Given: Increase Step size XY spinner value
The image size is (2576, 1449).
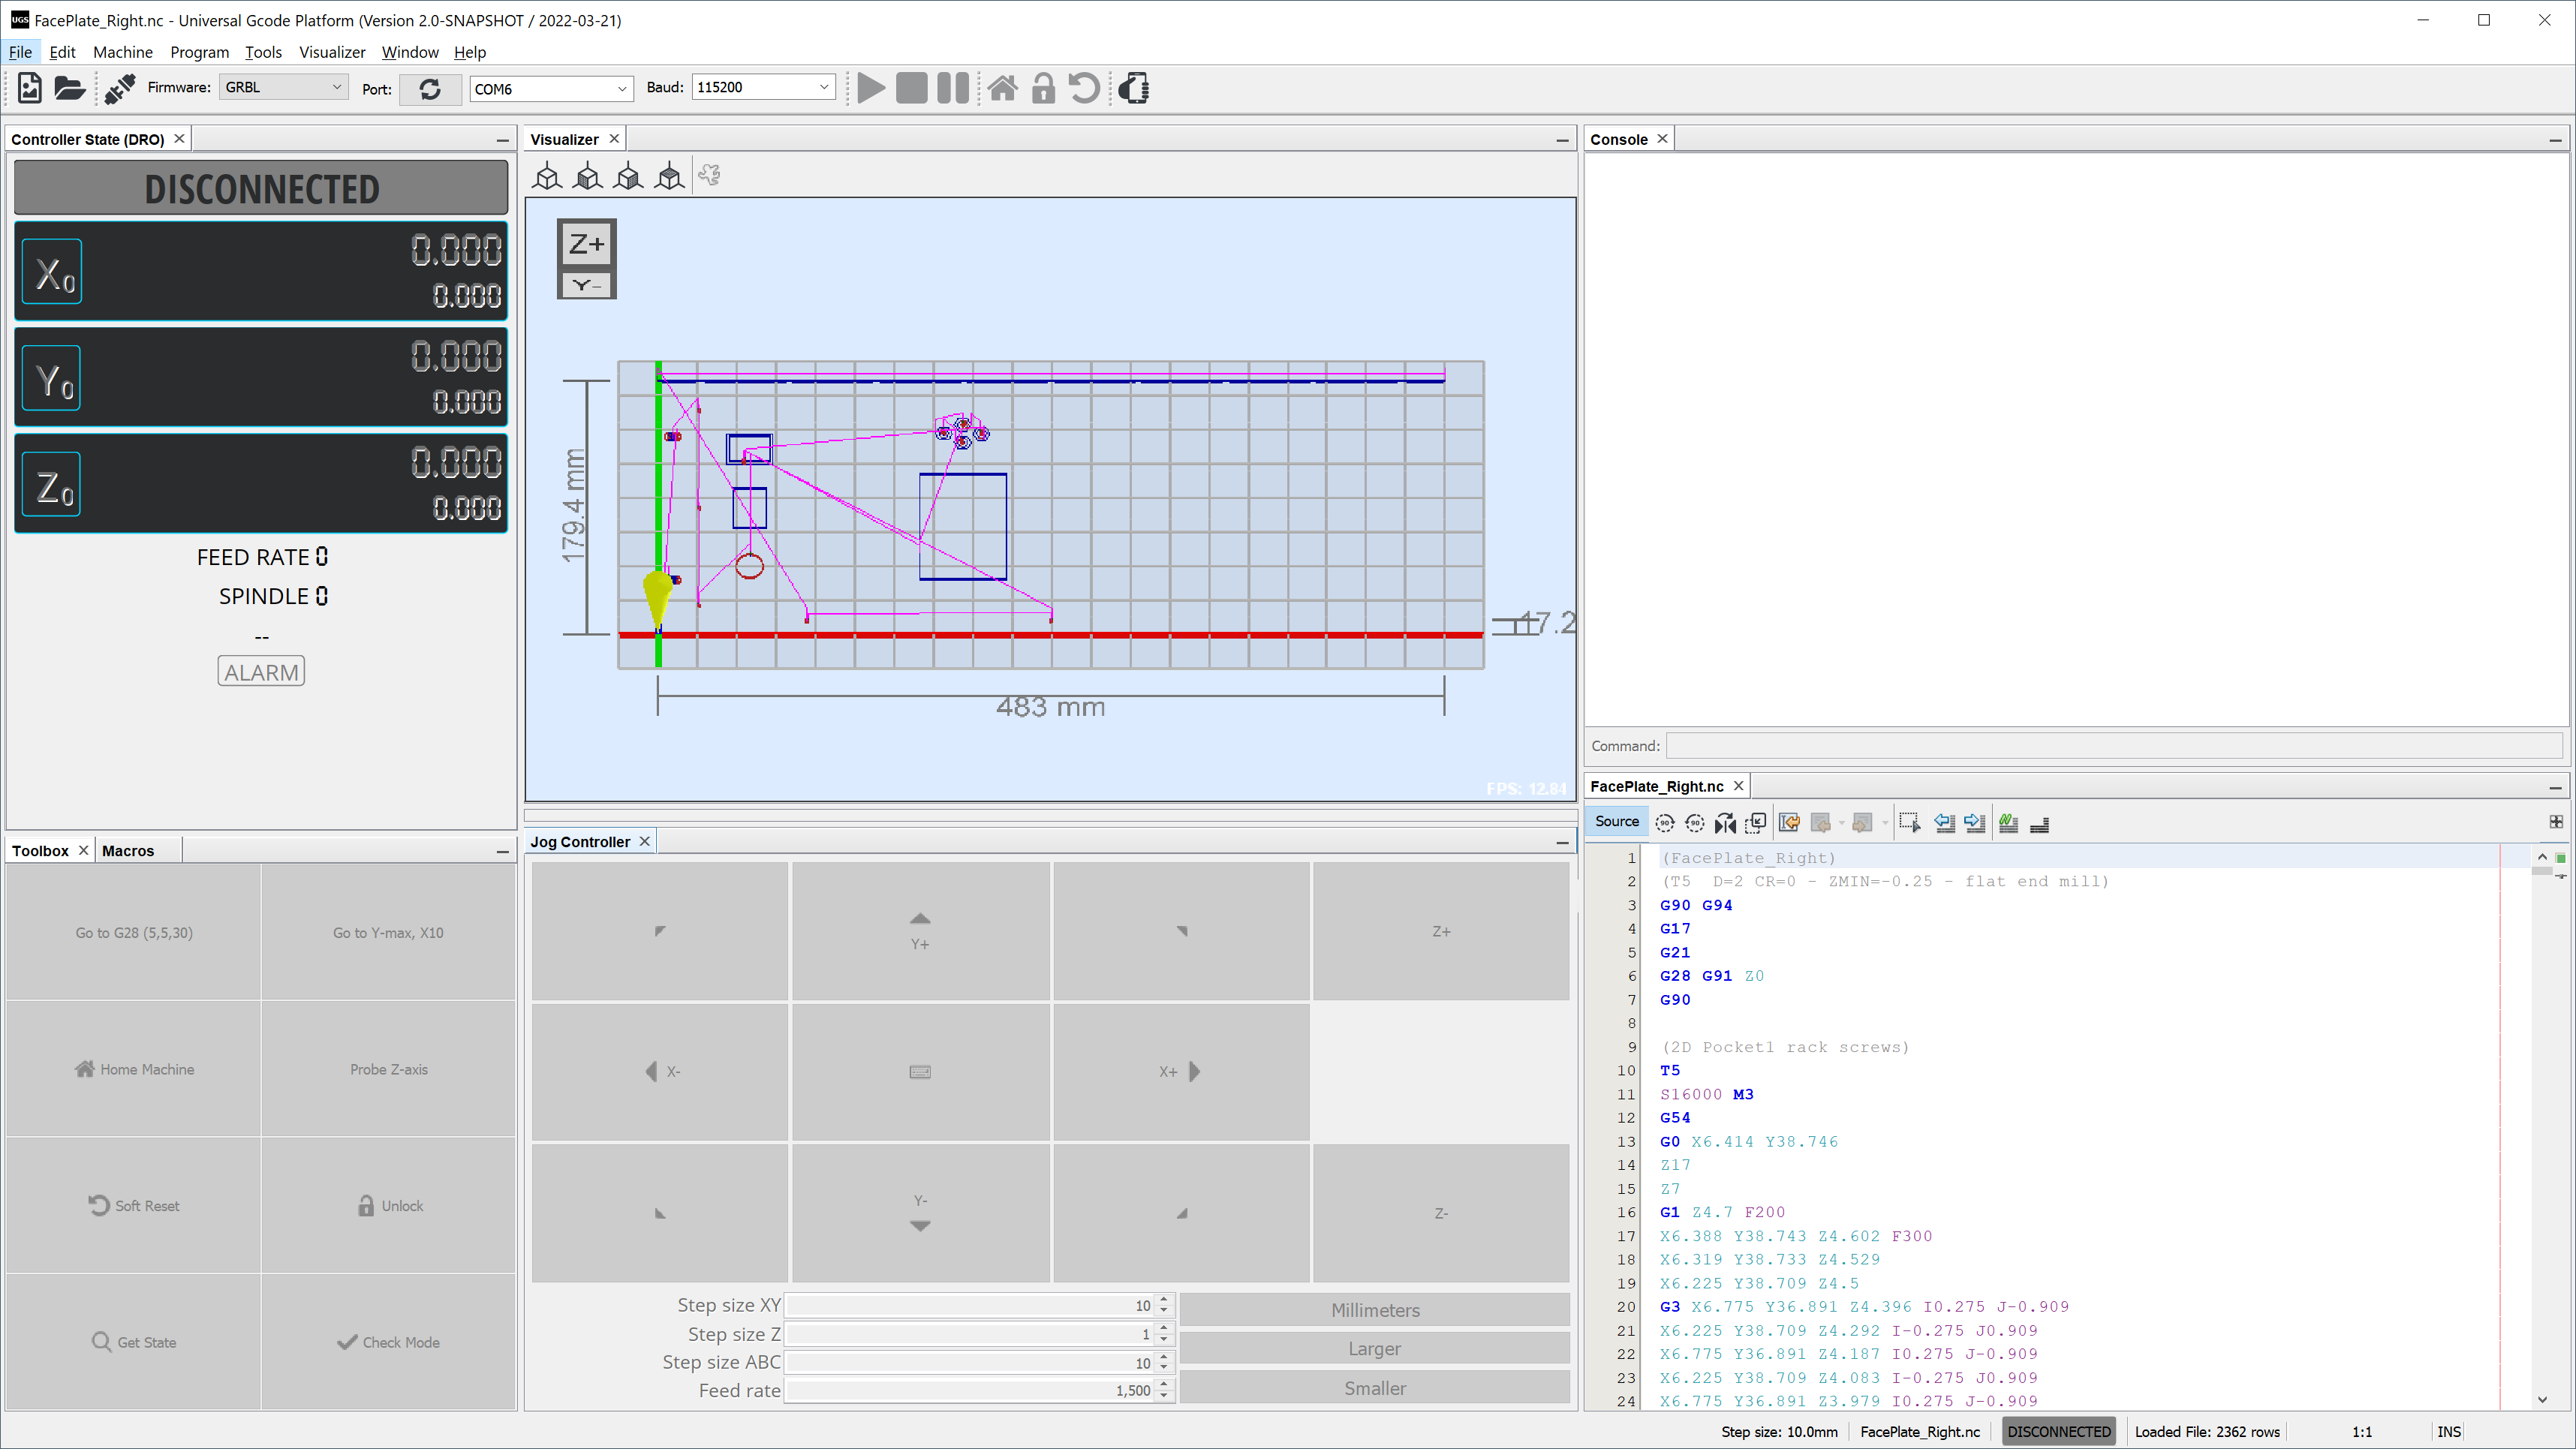Looking at the screenshot, I should click(1163, 1299).
